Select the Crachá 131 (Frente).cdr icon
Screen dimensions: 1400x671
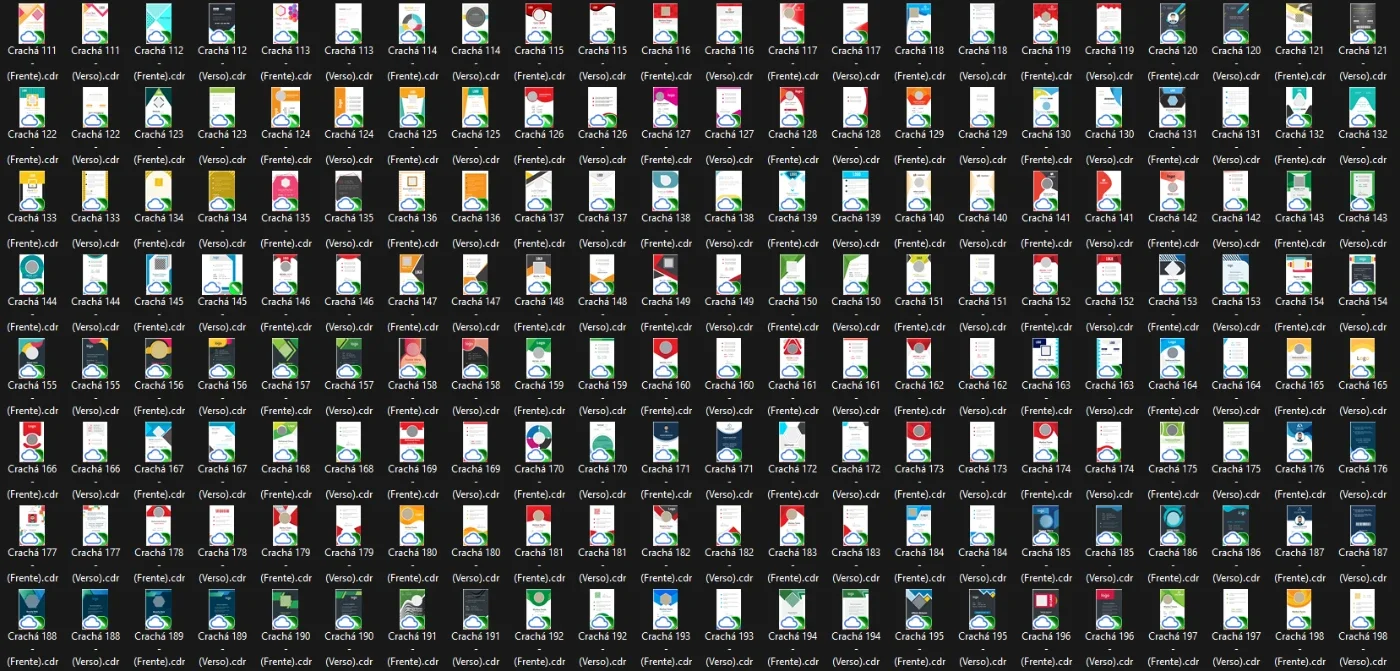[1172, 106]
